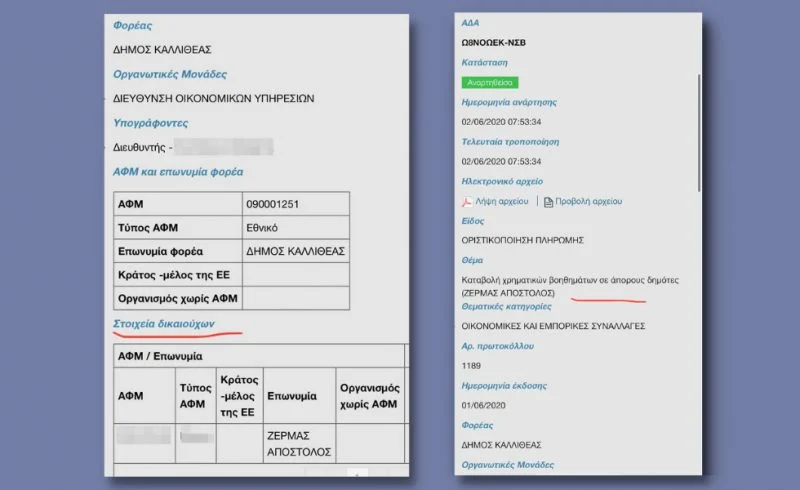Click the document preview icon

pos(548,201)
